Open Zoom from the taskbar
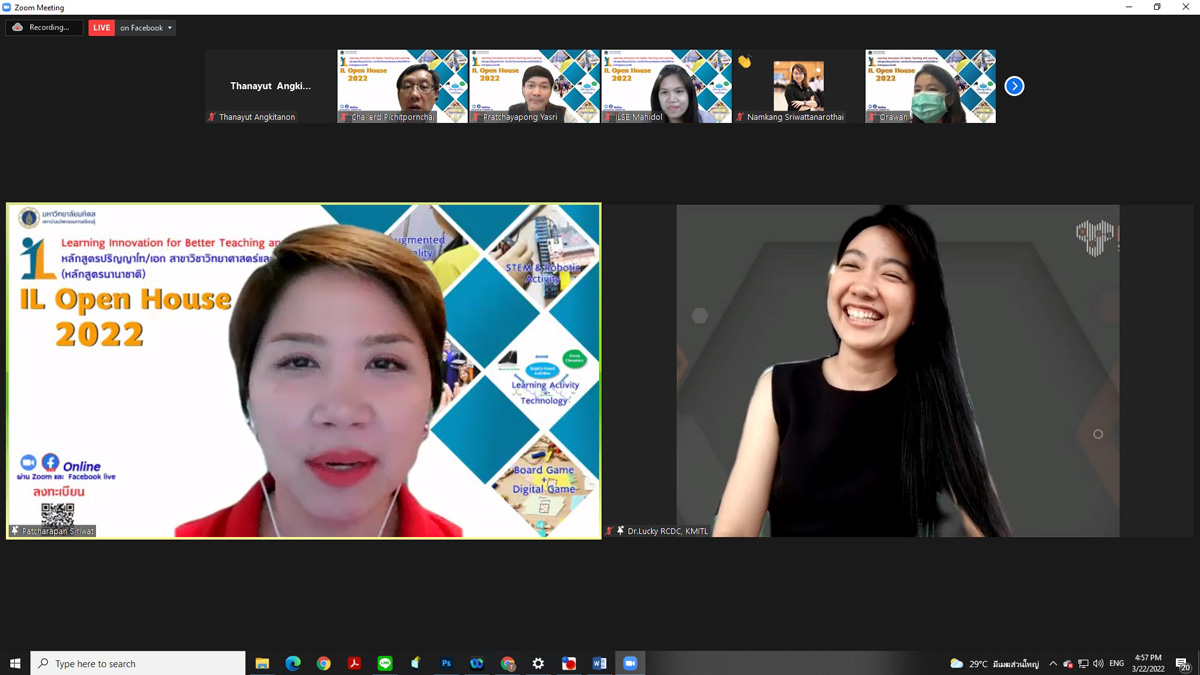Screen dimensions: 1200x675 [630, 663]
